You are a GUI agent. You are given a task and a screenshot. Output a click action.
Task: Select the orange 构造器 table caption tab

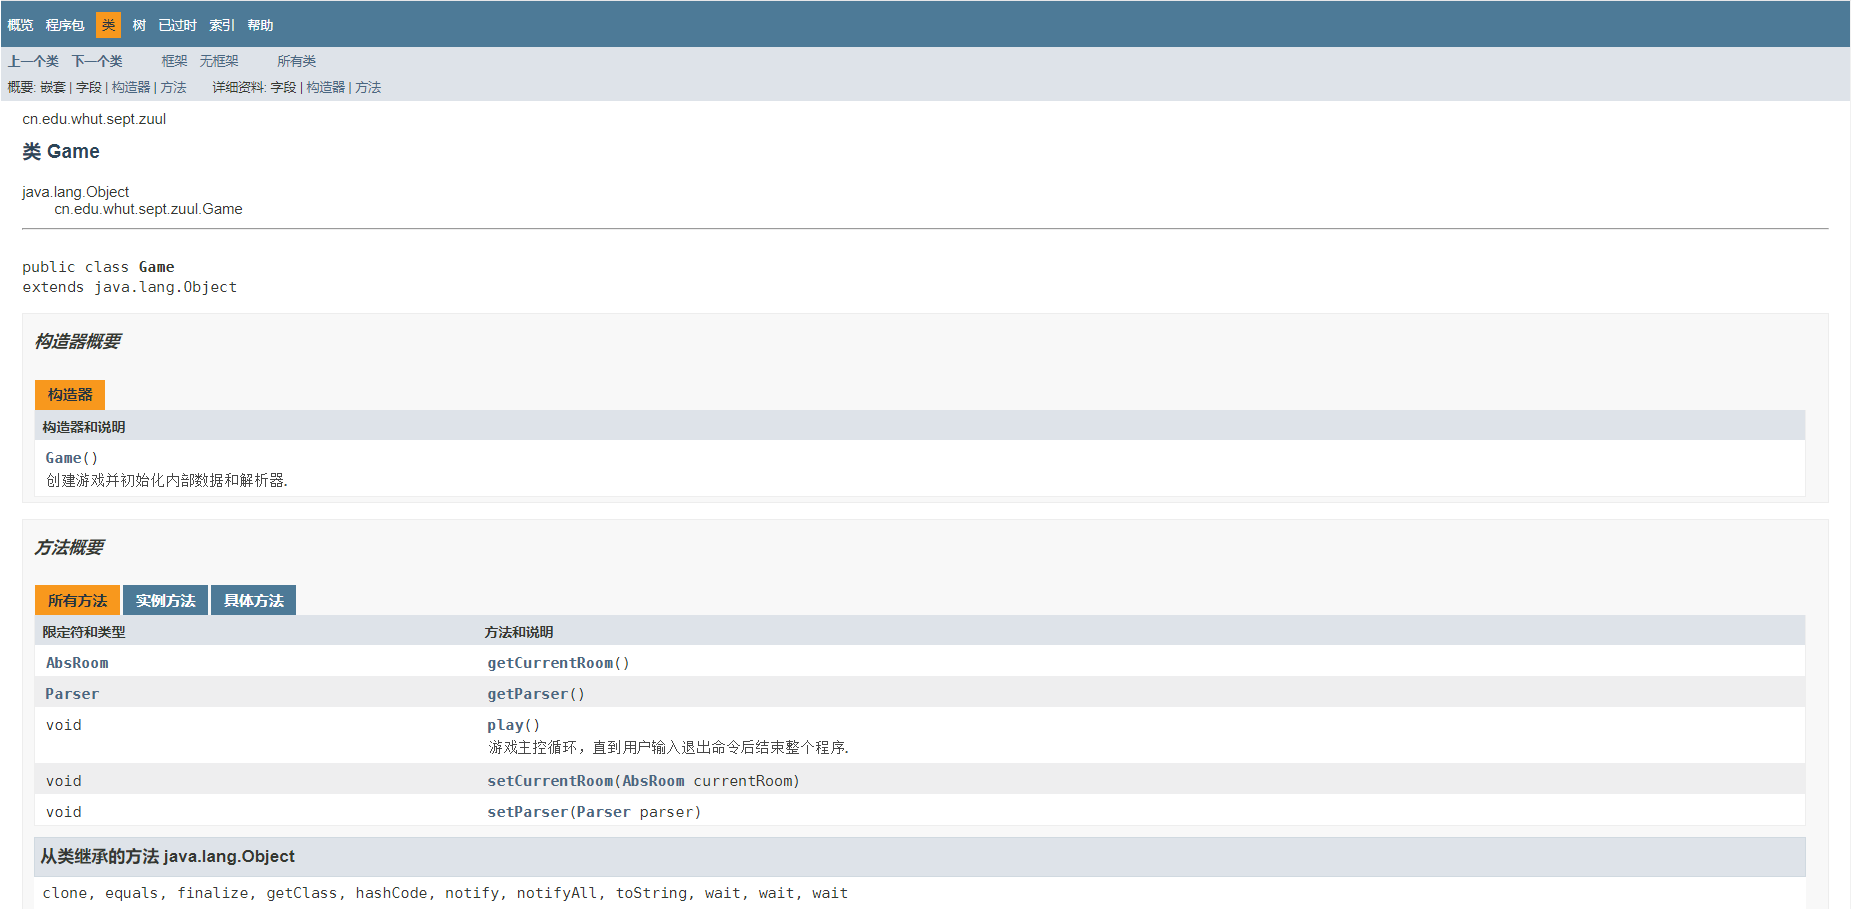pyautogui.click(x=70, y=395)
